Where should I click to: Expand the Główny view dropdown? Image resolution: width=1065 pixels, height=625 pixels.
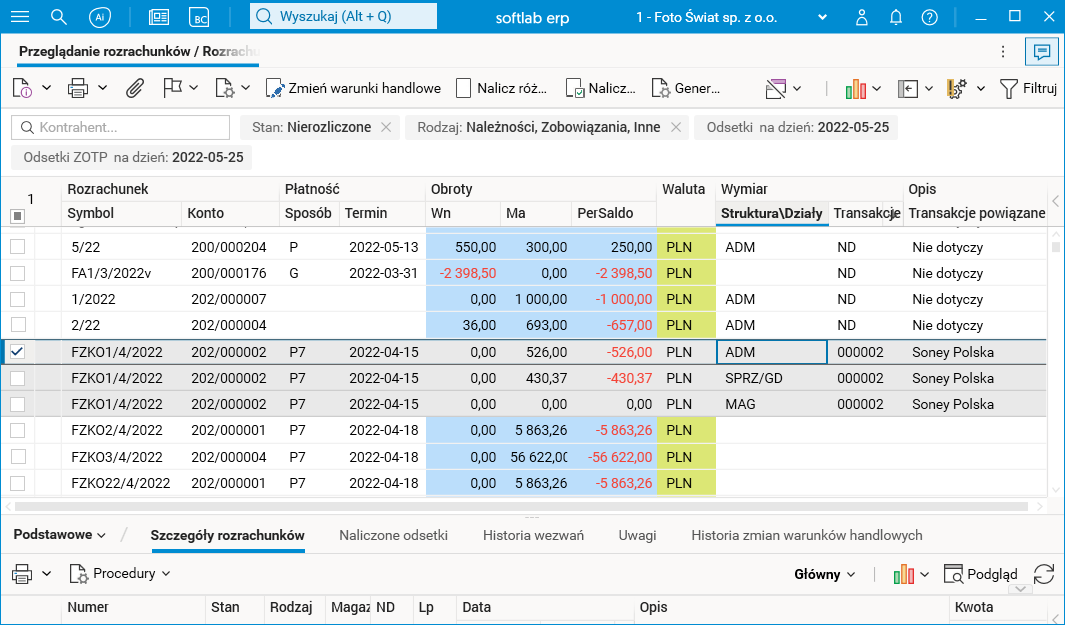[x=825, y=574]
